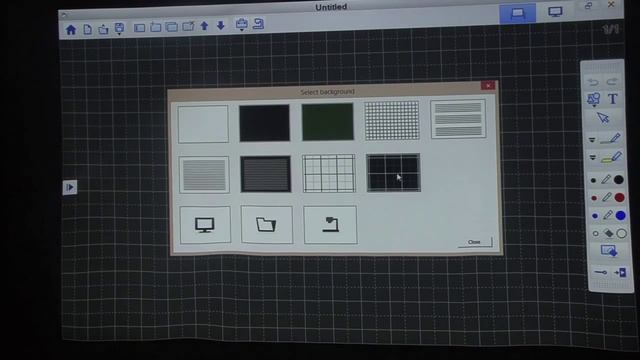Select the custom pen tool
The height and width of the screenshot is (360, 640).
pos(611,139)
